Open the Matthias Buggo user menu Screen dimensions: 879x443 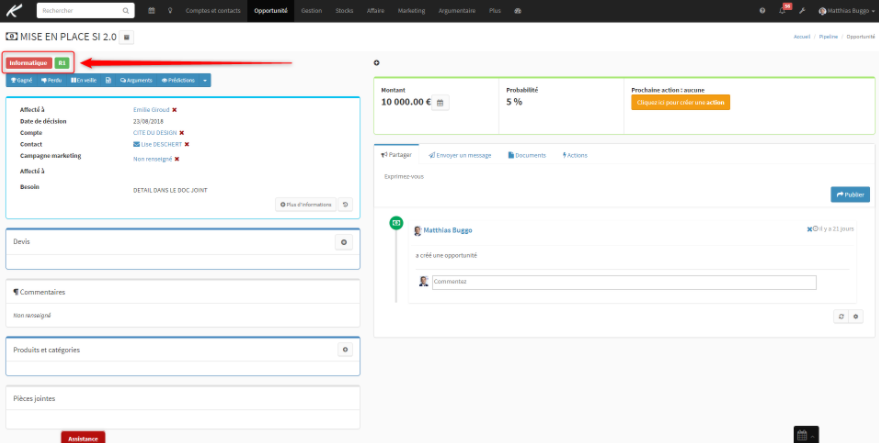[x=846, y=11]
